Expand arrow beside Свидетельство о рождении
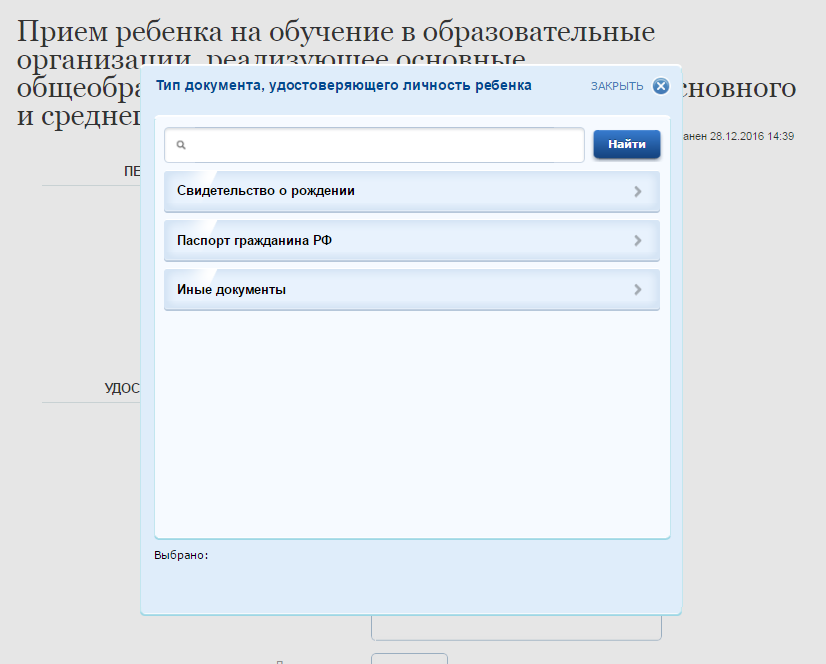The width and height of the screenshot is (826, 664). [x=638, y=191]
